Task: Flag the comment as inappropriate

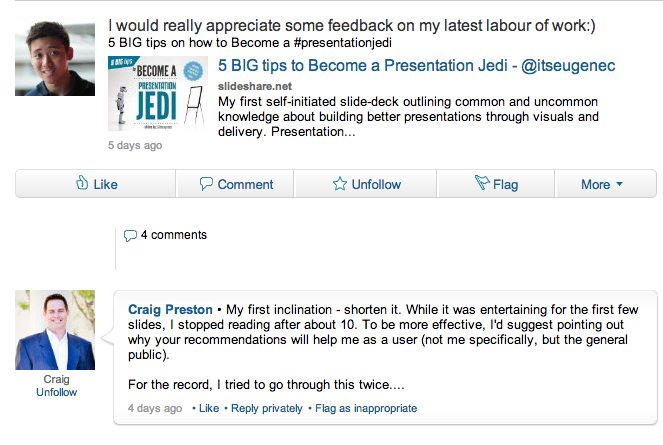Action: (366, 408)
